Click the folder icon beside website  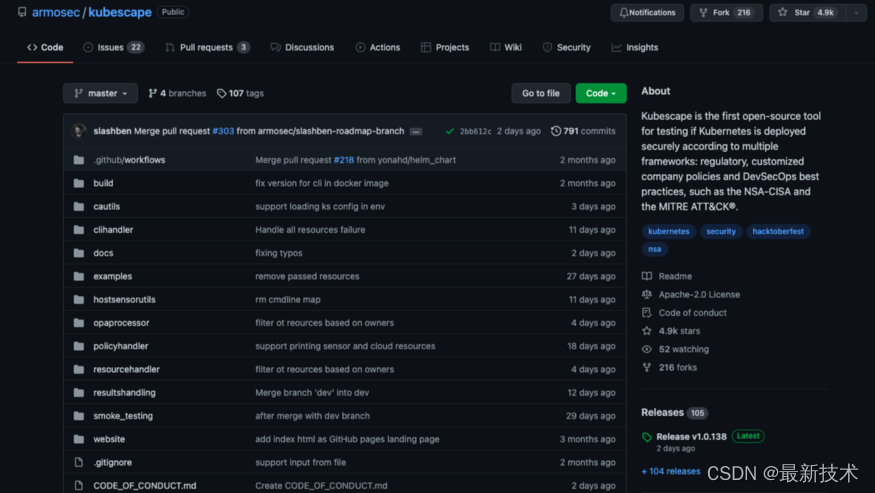[79, 439]
